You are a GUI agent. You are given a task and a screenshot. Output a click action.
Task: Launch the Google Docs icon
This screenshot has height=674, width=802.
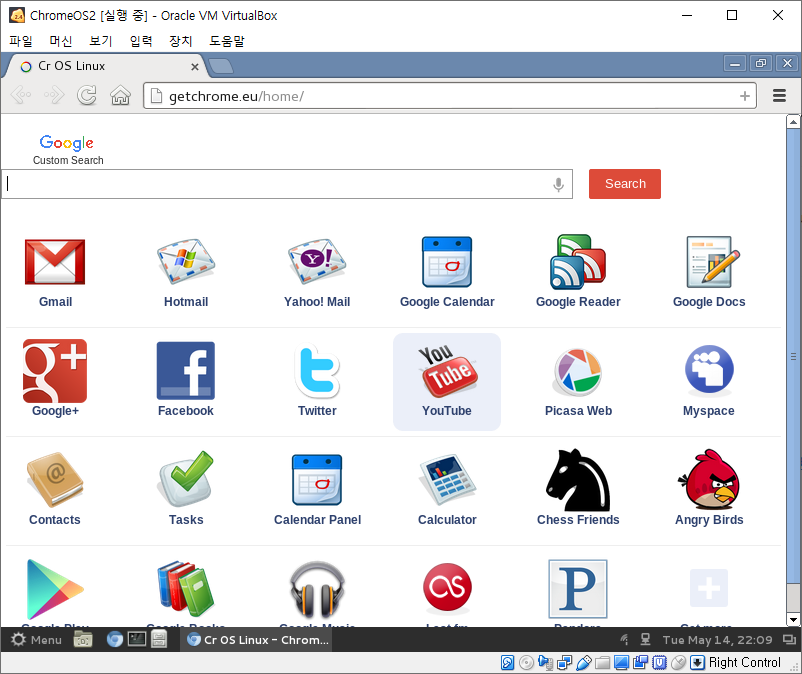[x=713, y=262]
